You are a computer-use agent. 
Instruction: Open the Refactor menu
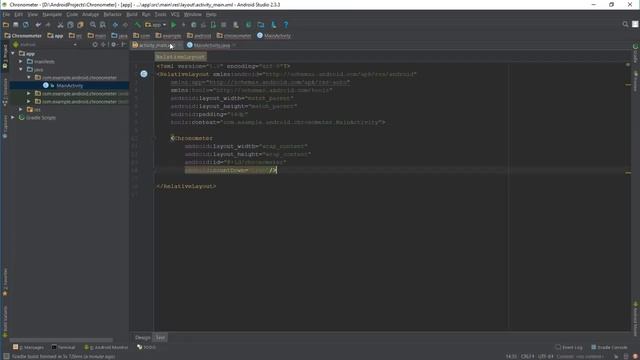pos(112,14)
